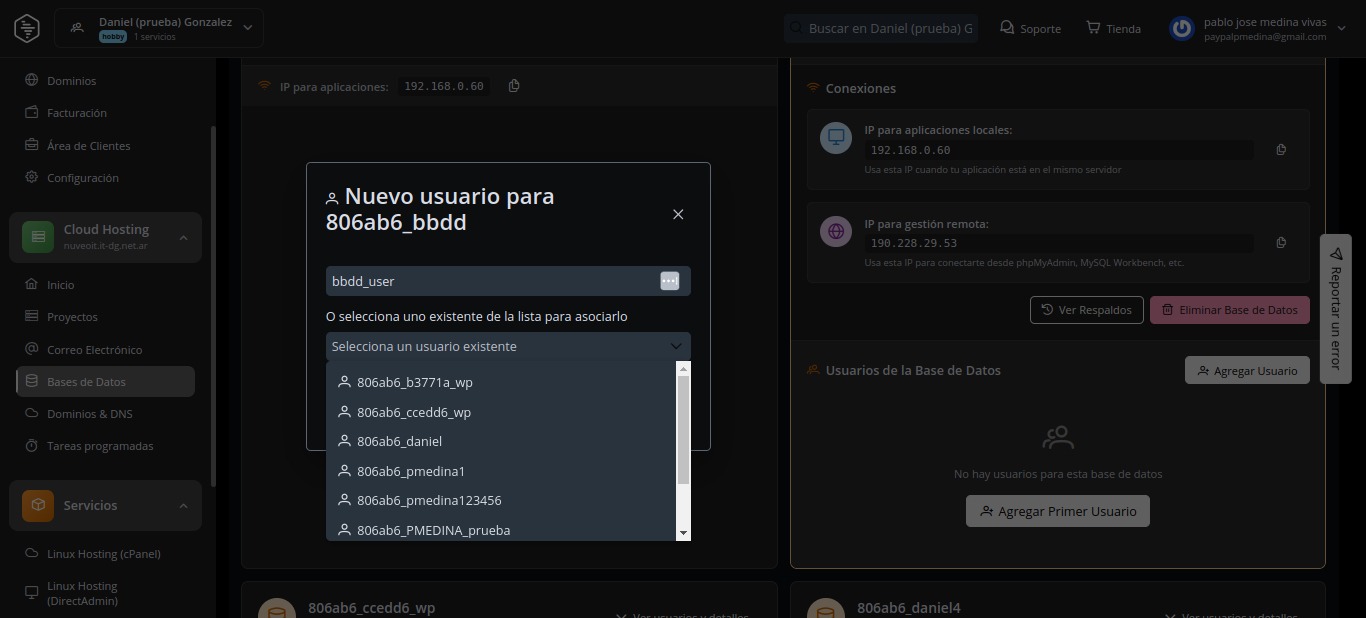Image resolution: width=1366 pixels, height=618 pixels.
Task: Copy the remote management IP 190.228.29.53
Action: [x=1281, y=243]
